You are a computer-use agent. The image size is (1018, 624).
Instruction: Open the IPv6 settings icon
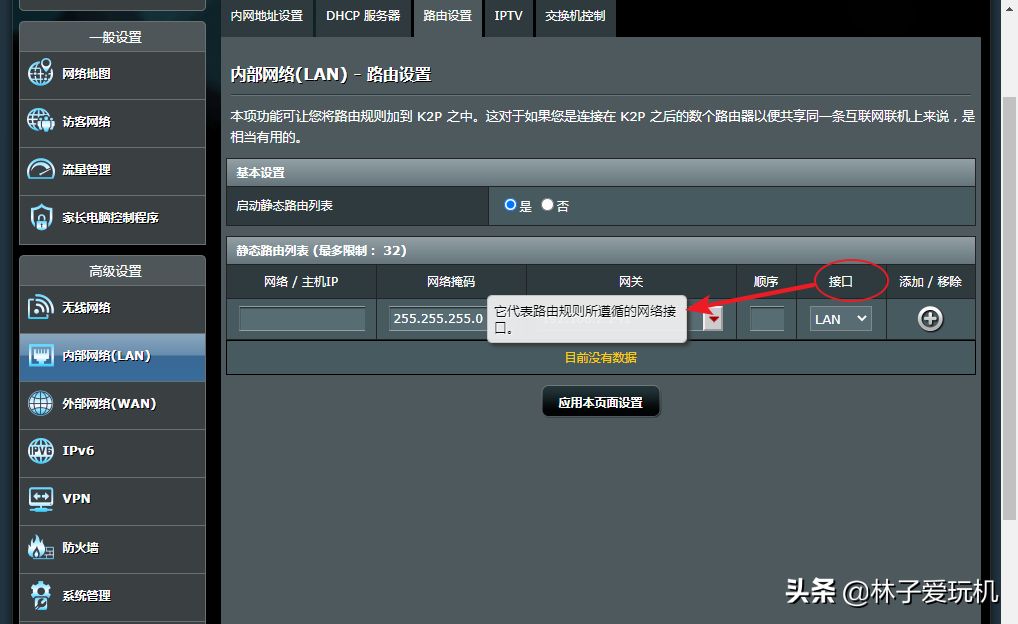click(40, 451)
